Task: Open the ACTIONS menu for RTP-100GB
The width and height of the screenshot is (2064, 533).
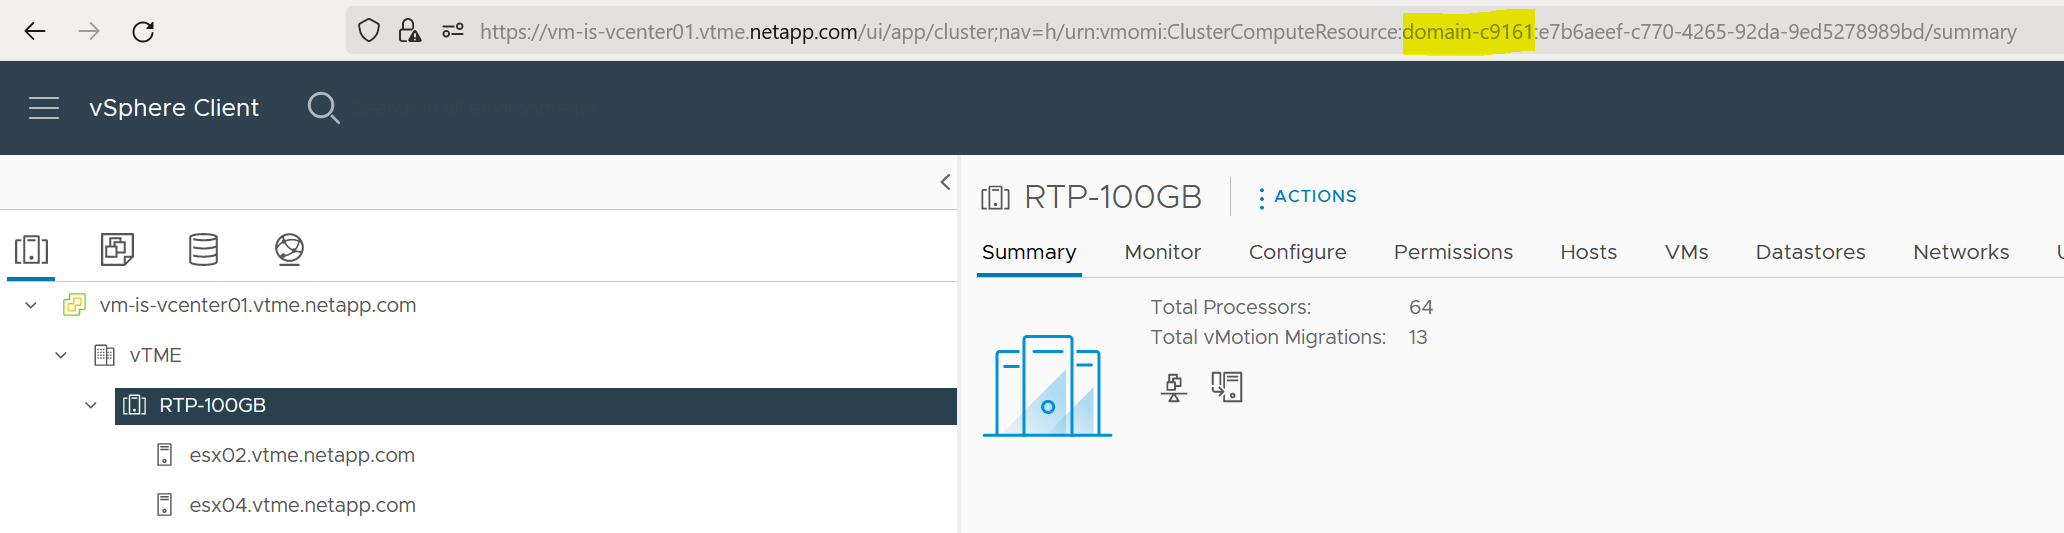Action: coord(1306,197)
